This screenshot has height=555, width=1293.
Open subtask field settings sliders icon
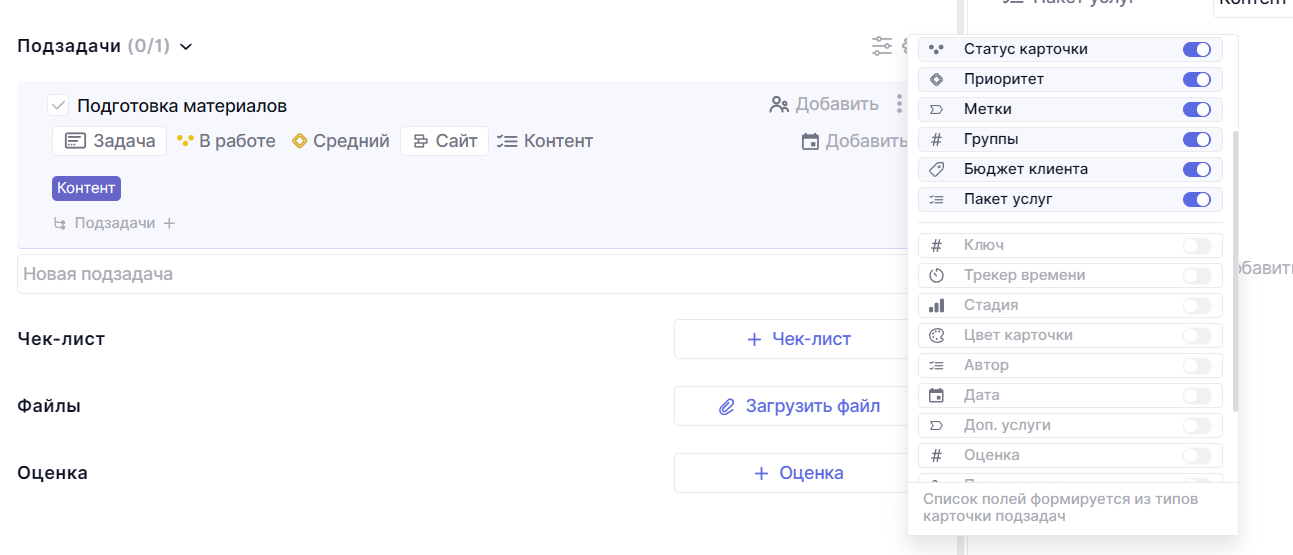(x=881, y=46)
